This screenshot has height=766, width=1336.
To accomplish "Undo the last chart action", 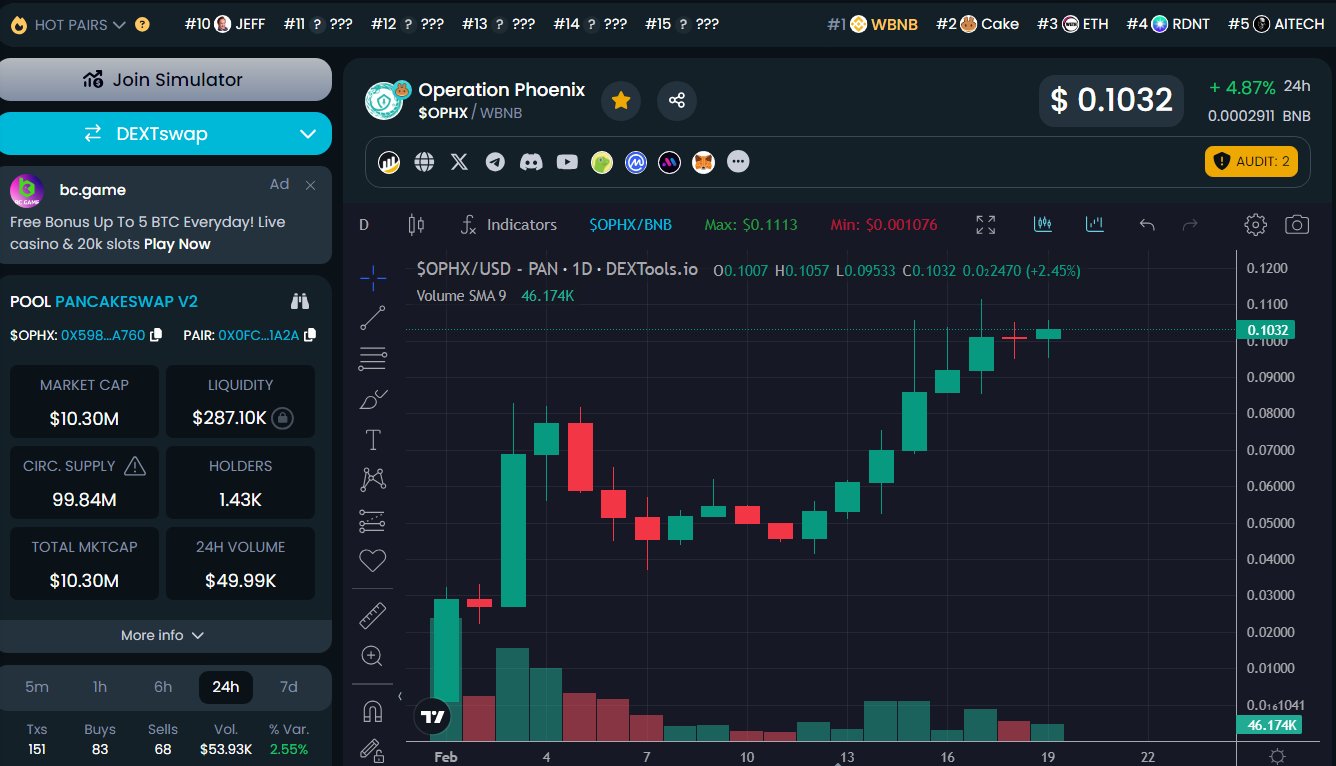I will point(1147,225).
